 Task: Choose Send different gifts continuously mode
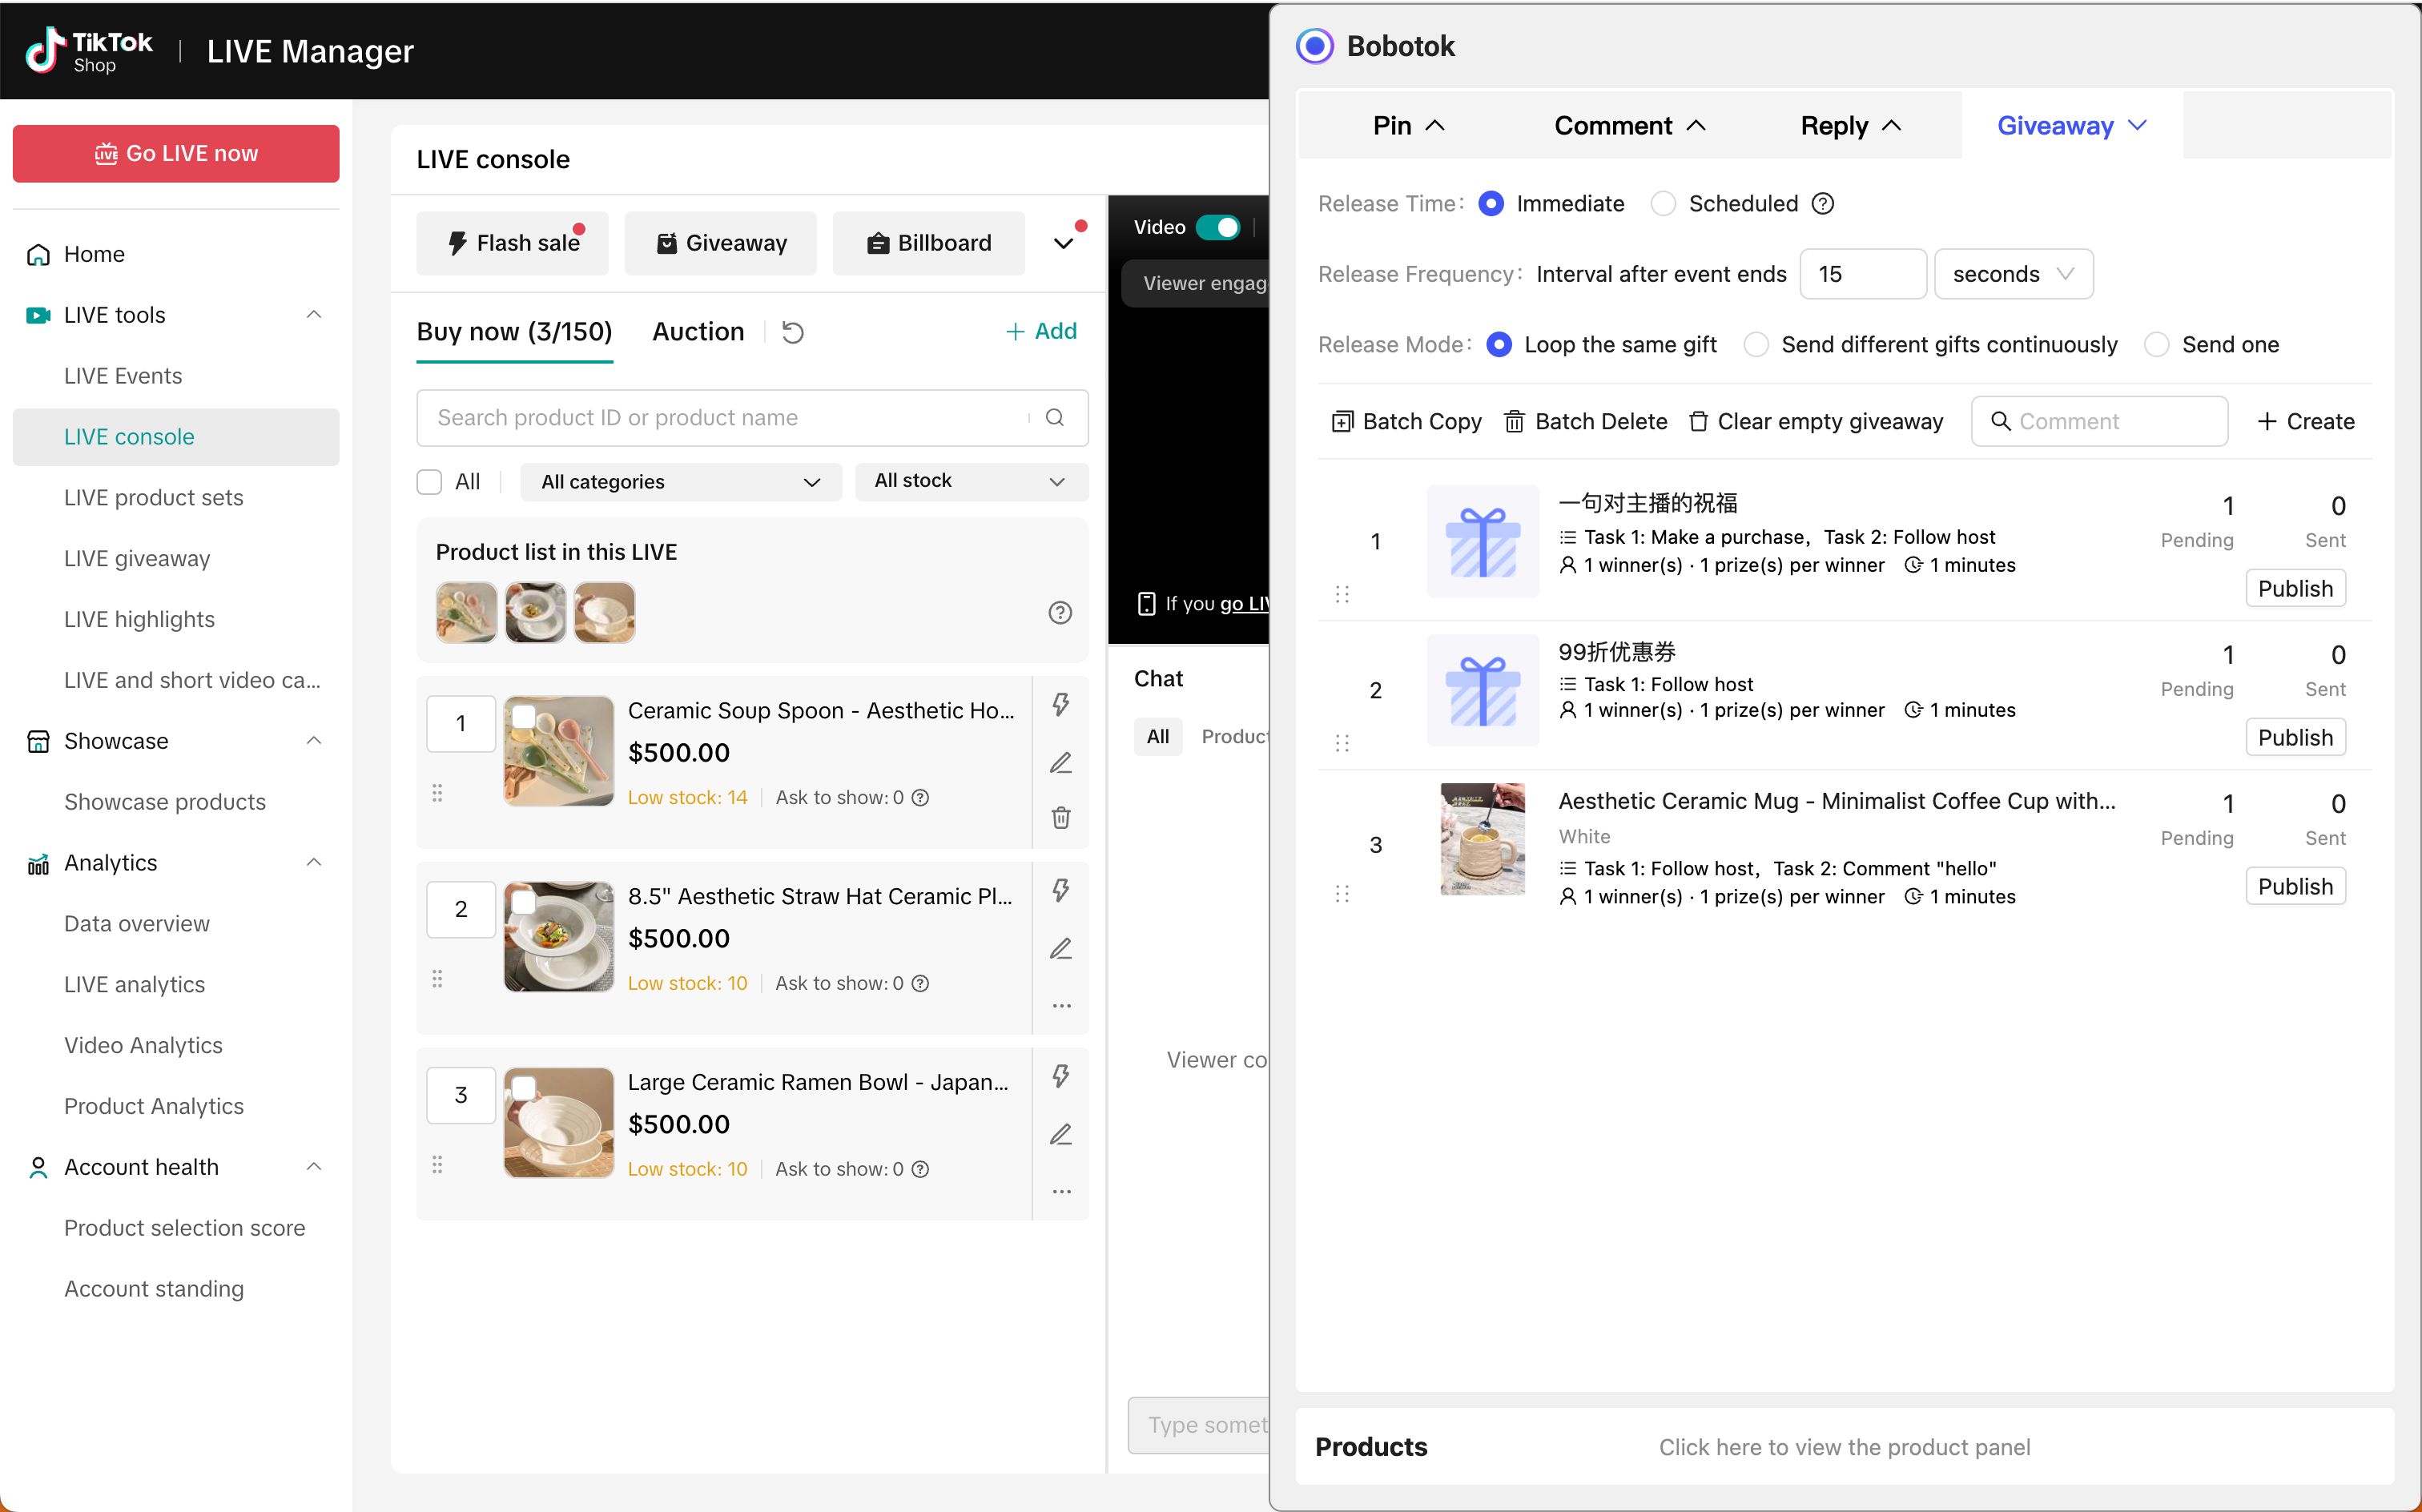(1755, 345)
